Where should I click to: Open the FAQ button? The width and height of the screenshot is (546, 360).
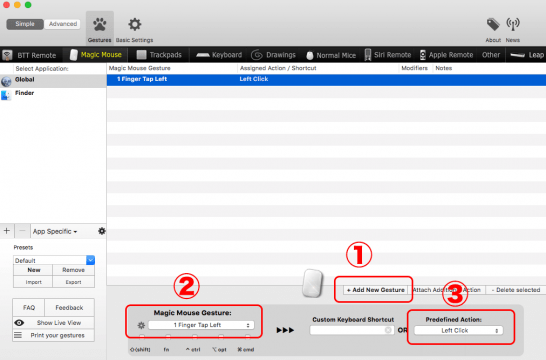click(x=29, y=307)
